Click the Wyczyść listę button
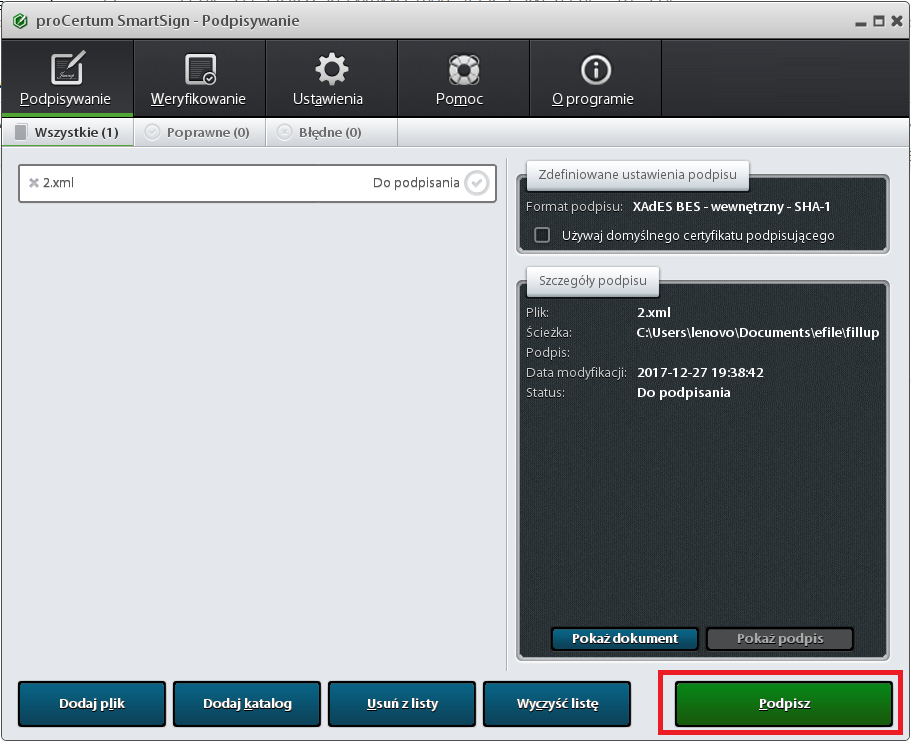 (x=557, y=703)
